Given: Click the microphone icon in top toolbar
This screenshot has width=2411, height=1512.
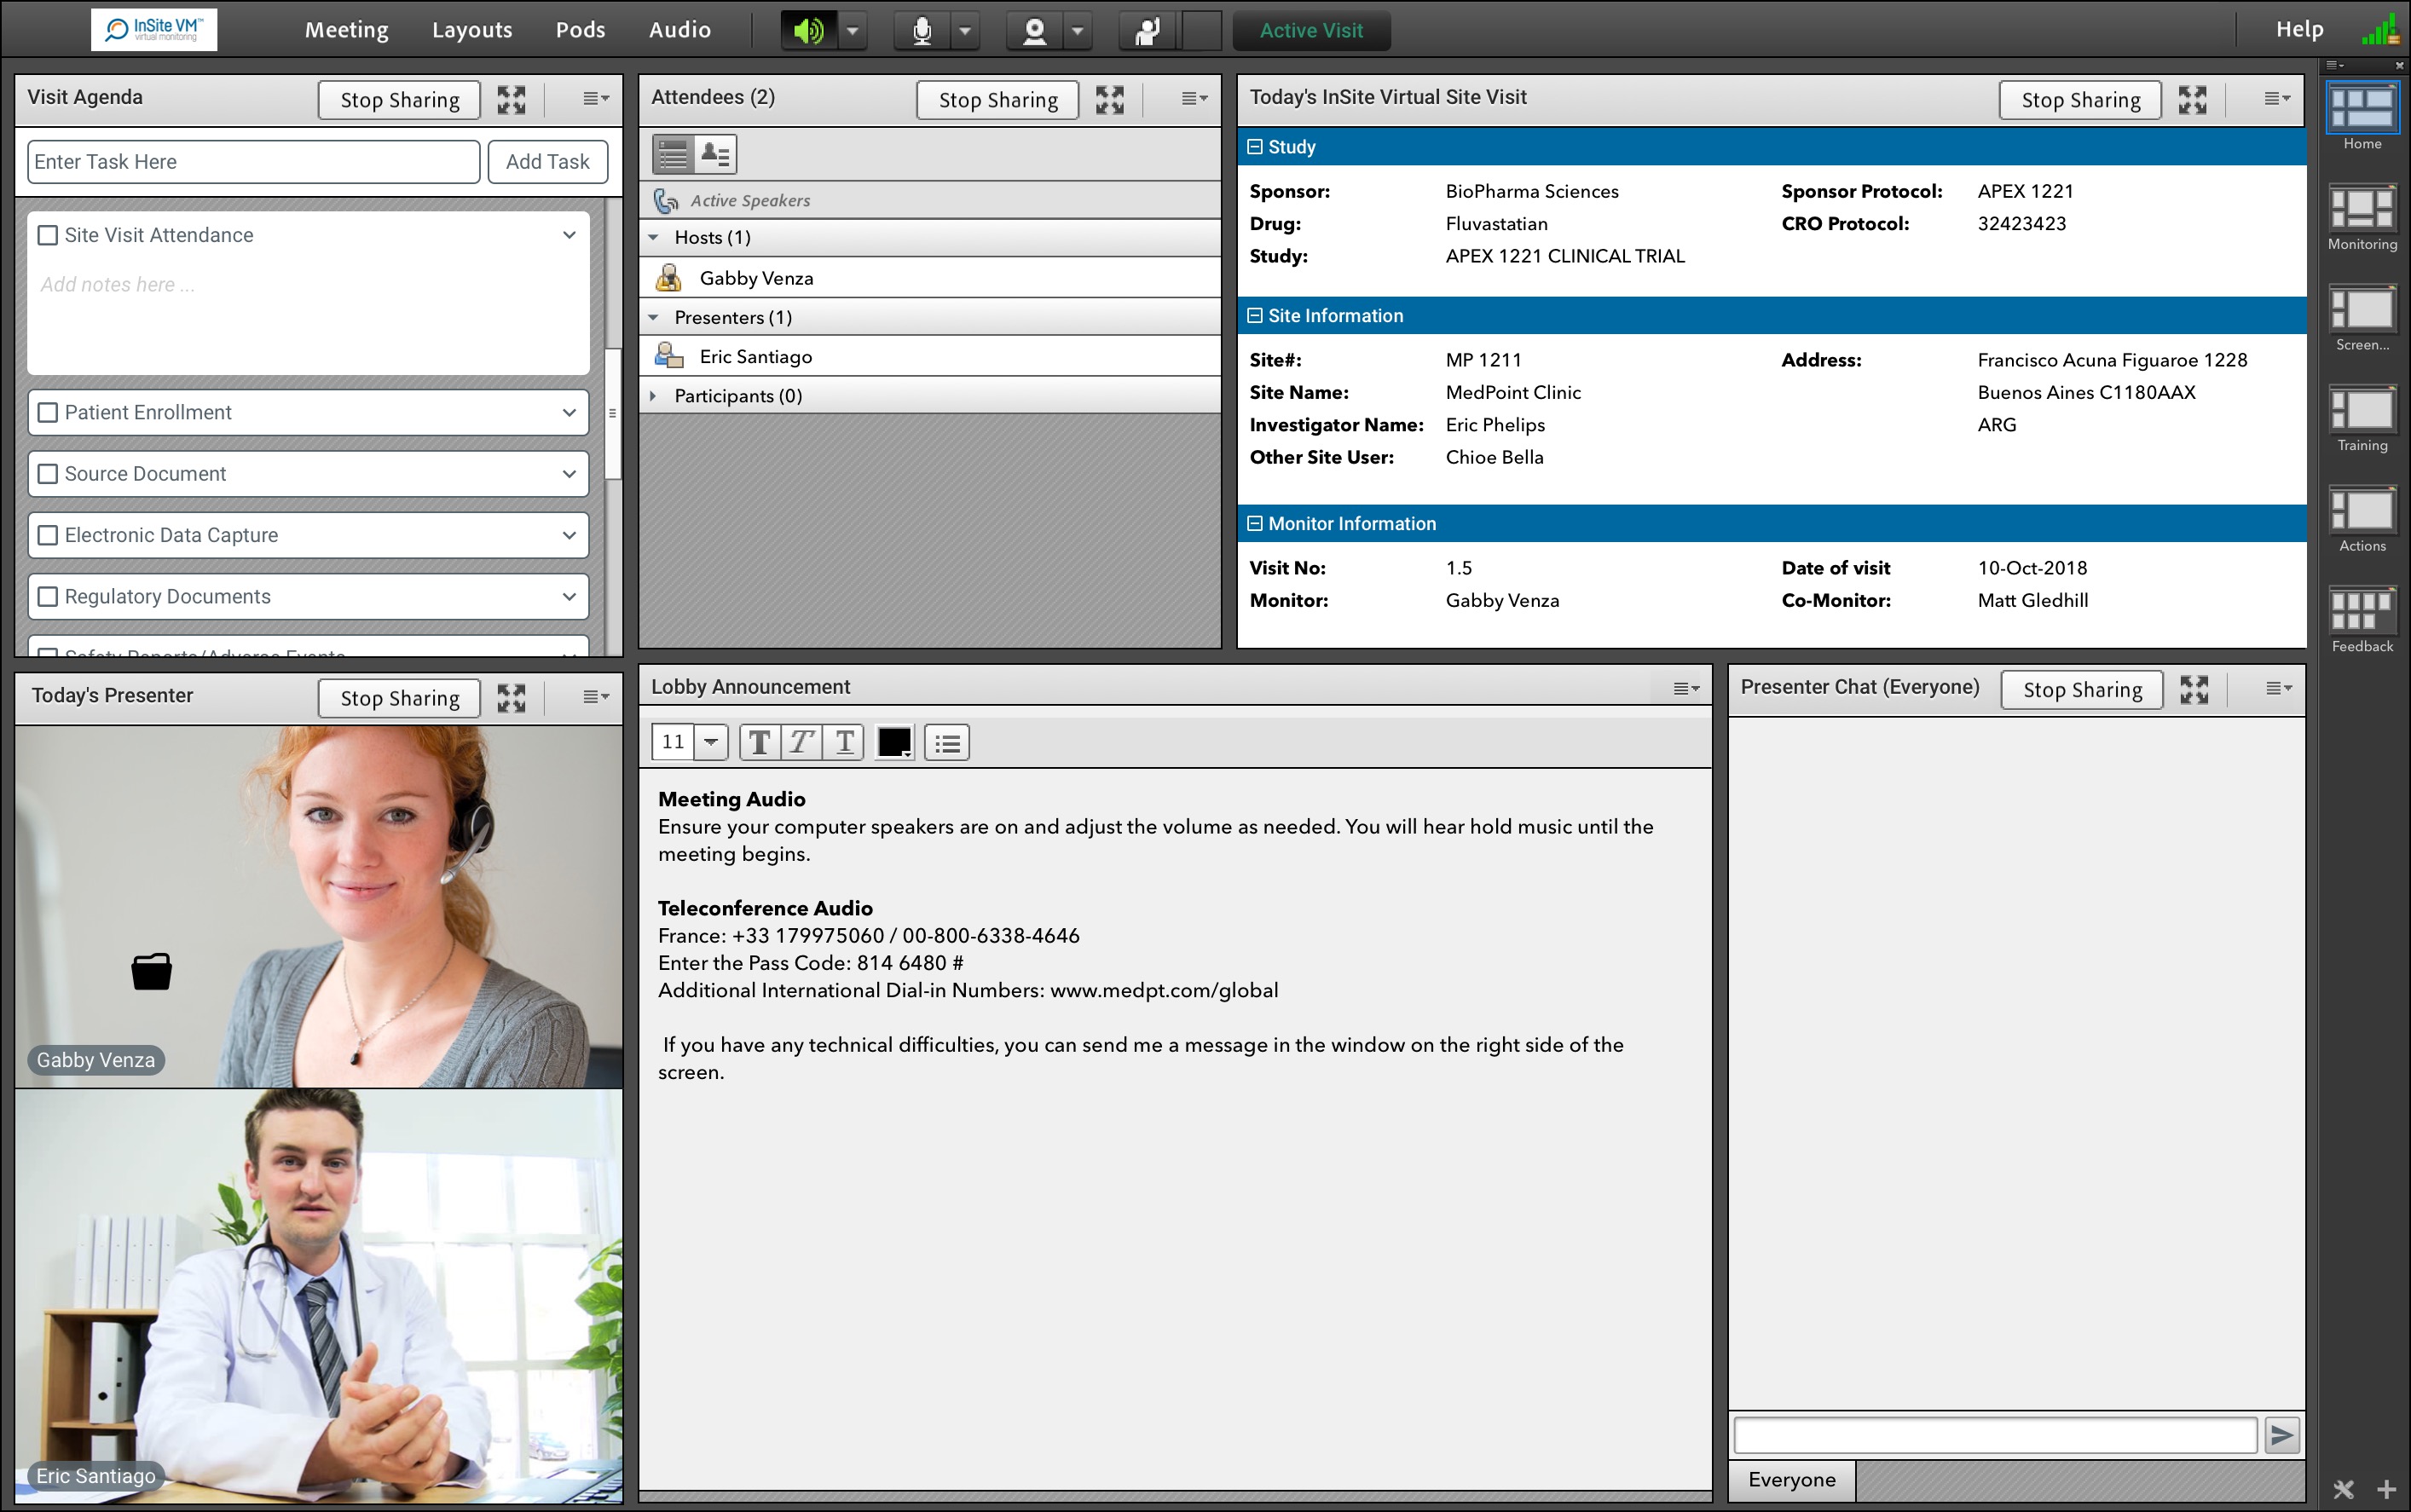Looking at the screenshot, I should coord(922,31).
